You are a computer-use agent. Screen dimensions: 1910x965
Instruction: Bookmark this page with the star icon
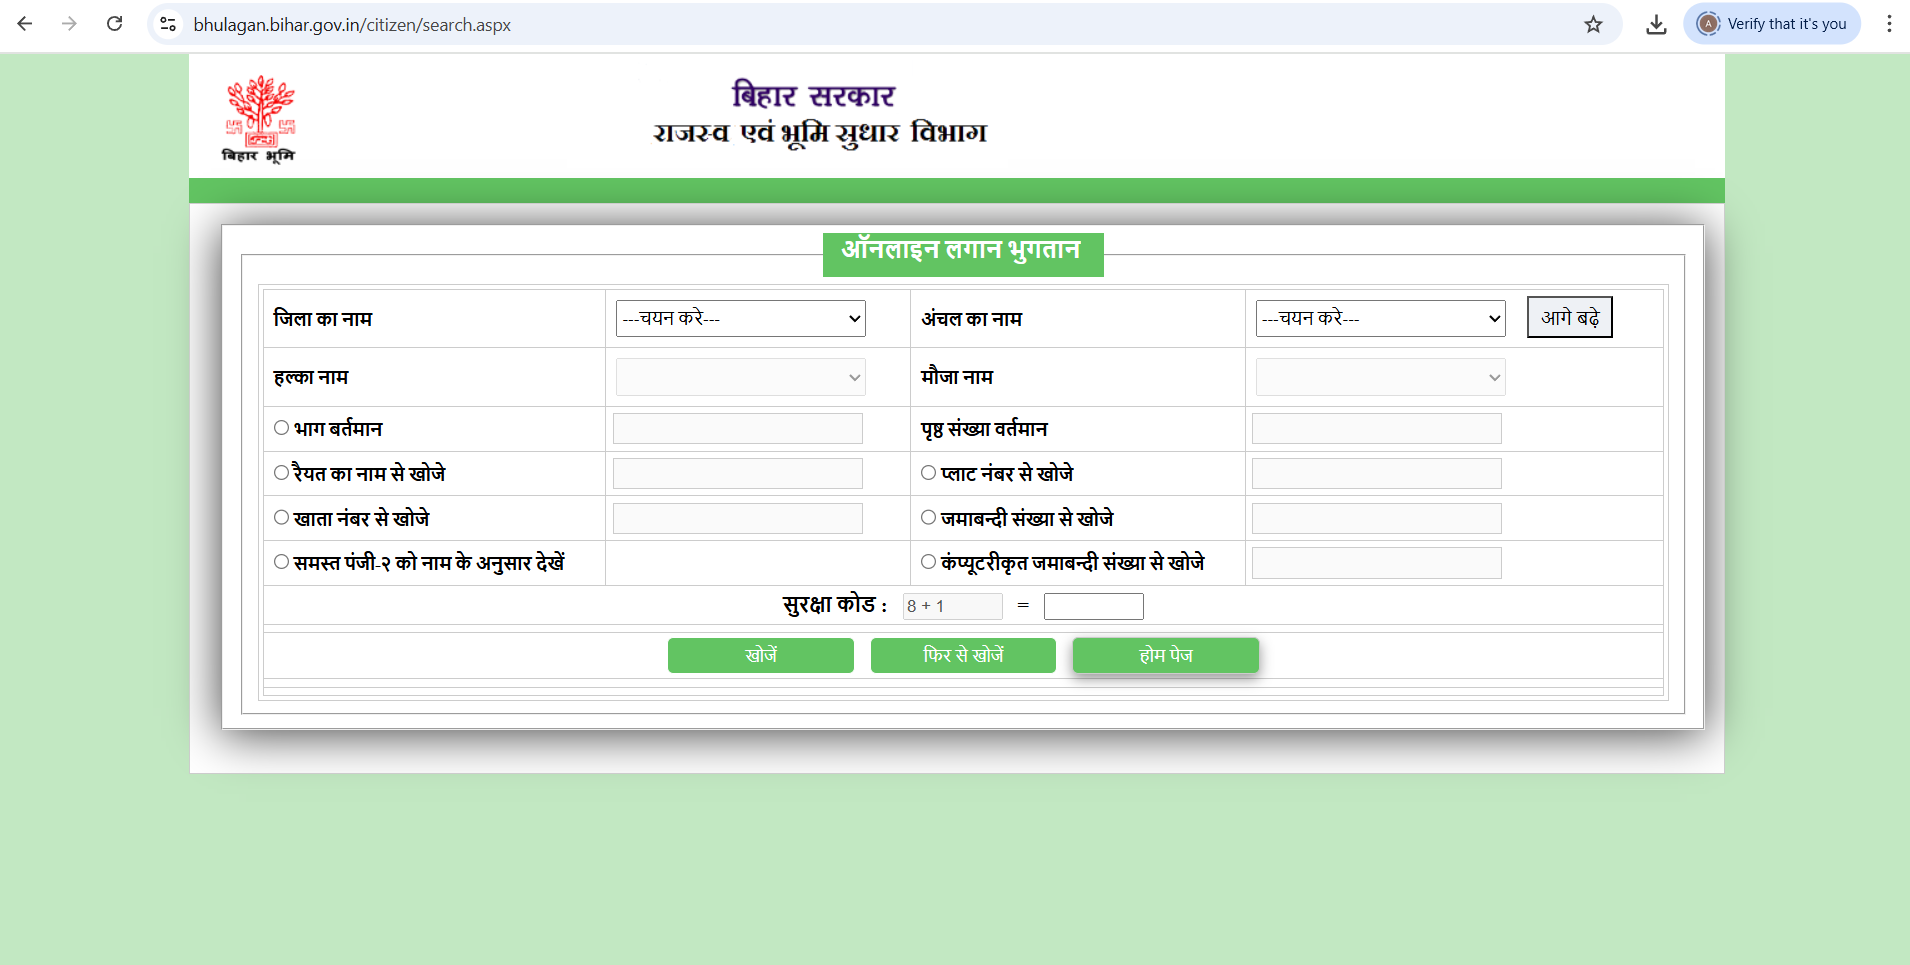(x=1594, y=25)
